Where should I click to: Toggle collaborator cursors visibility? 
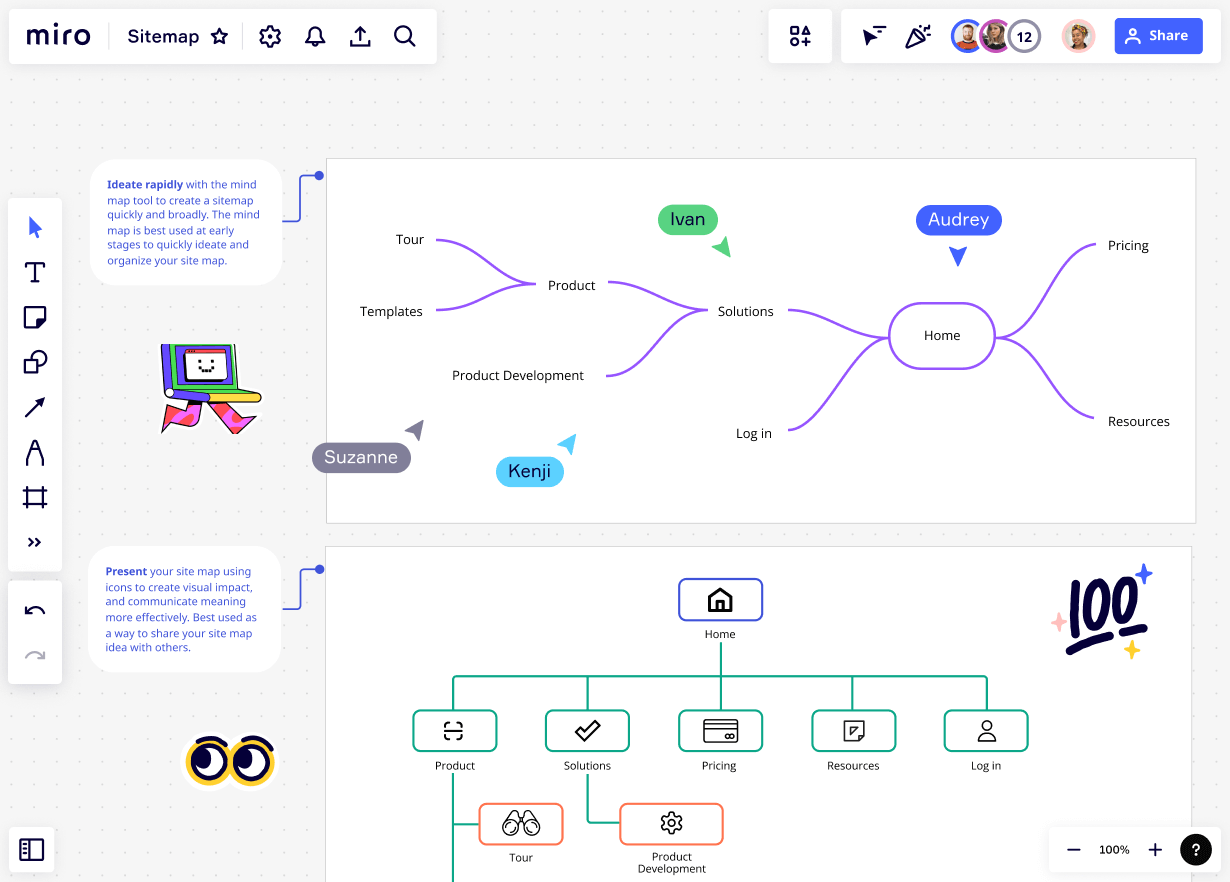(x=873, y=35)
